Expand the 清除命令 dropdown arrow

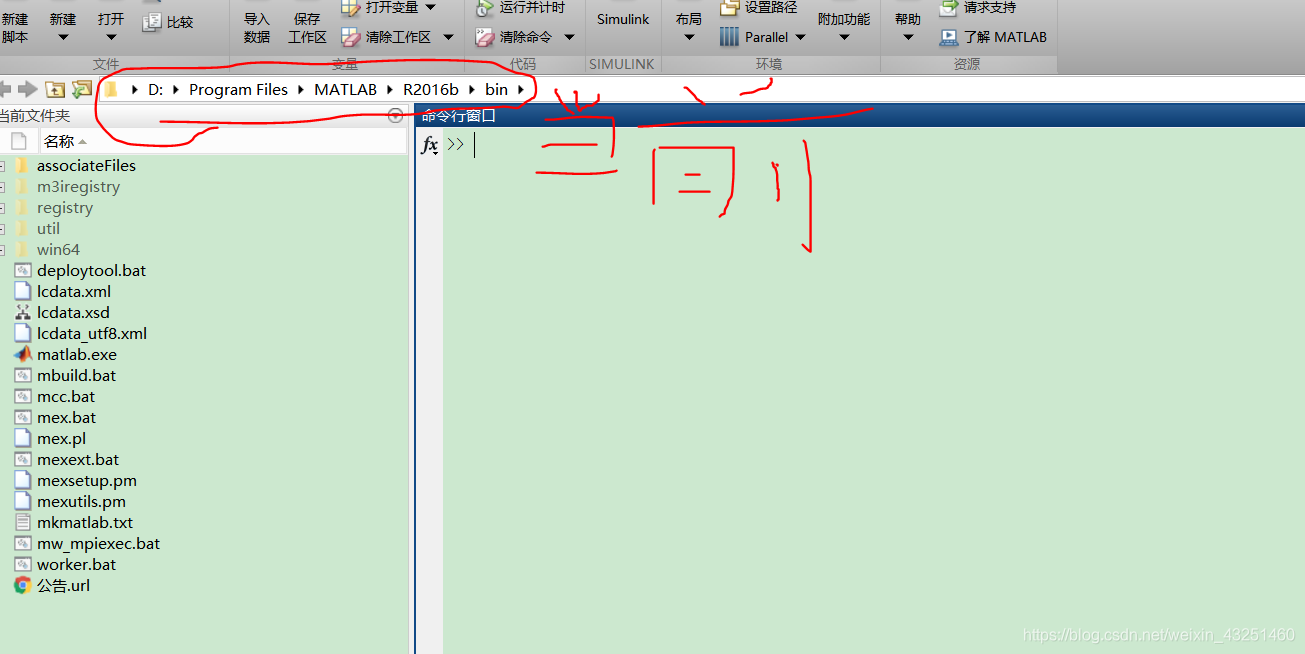pos(569,38)
